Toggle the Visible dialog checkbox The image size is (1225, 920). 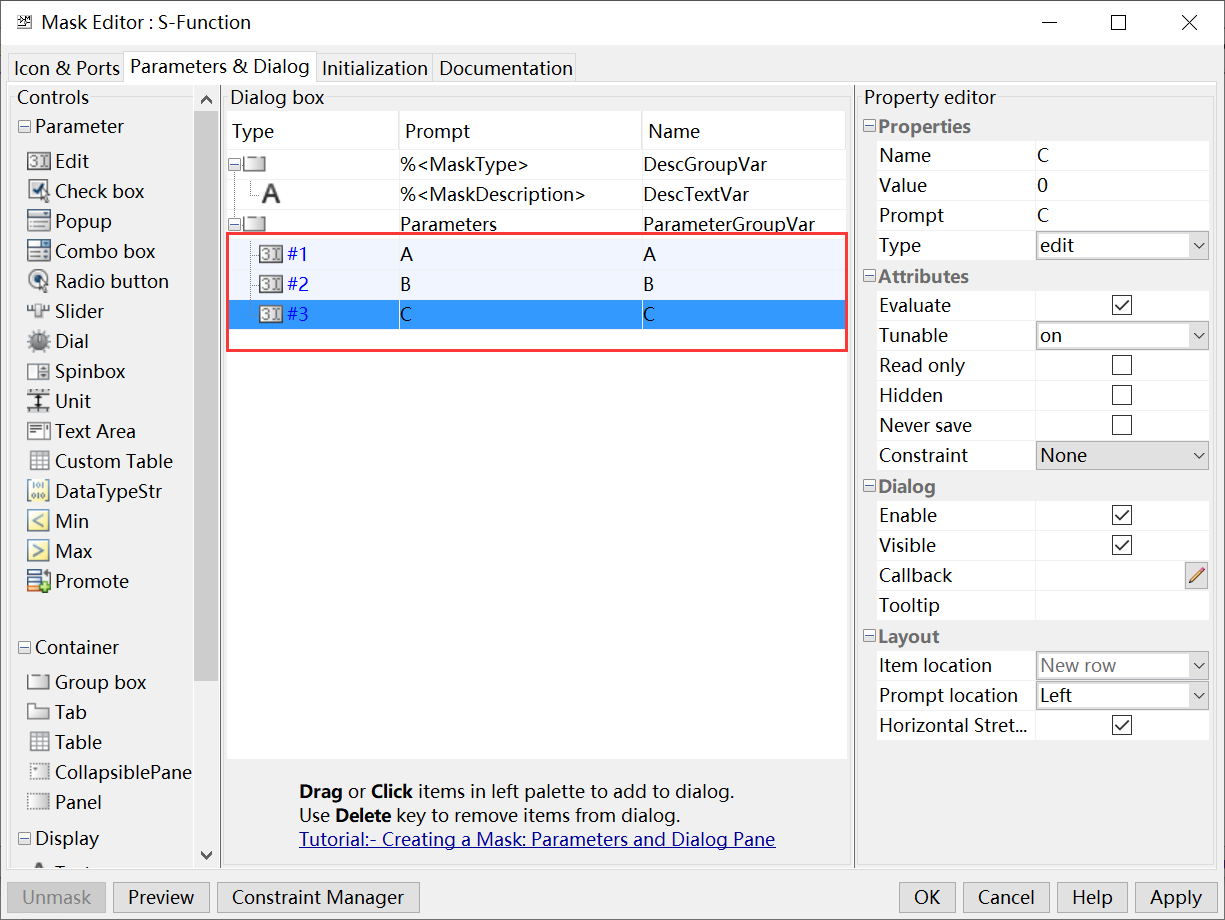[x=1122, y=545]
